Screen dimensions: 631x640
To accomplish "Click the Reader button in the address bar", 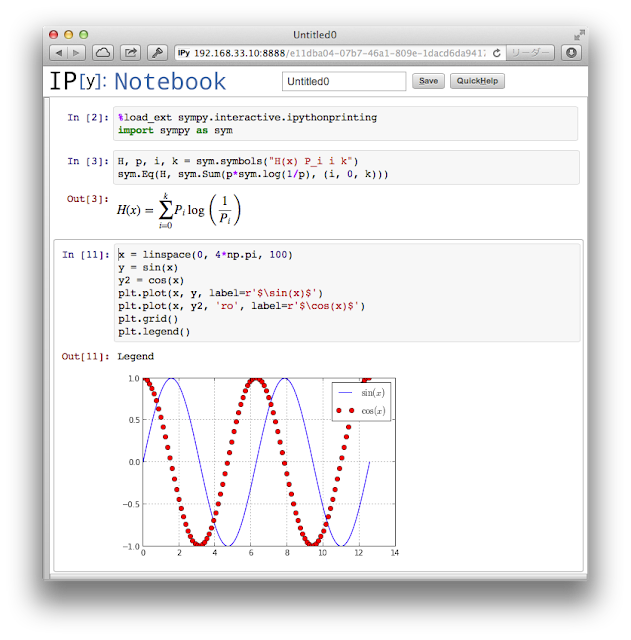I will (530, 53).
